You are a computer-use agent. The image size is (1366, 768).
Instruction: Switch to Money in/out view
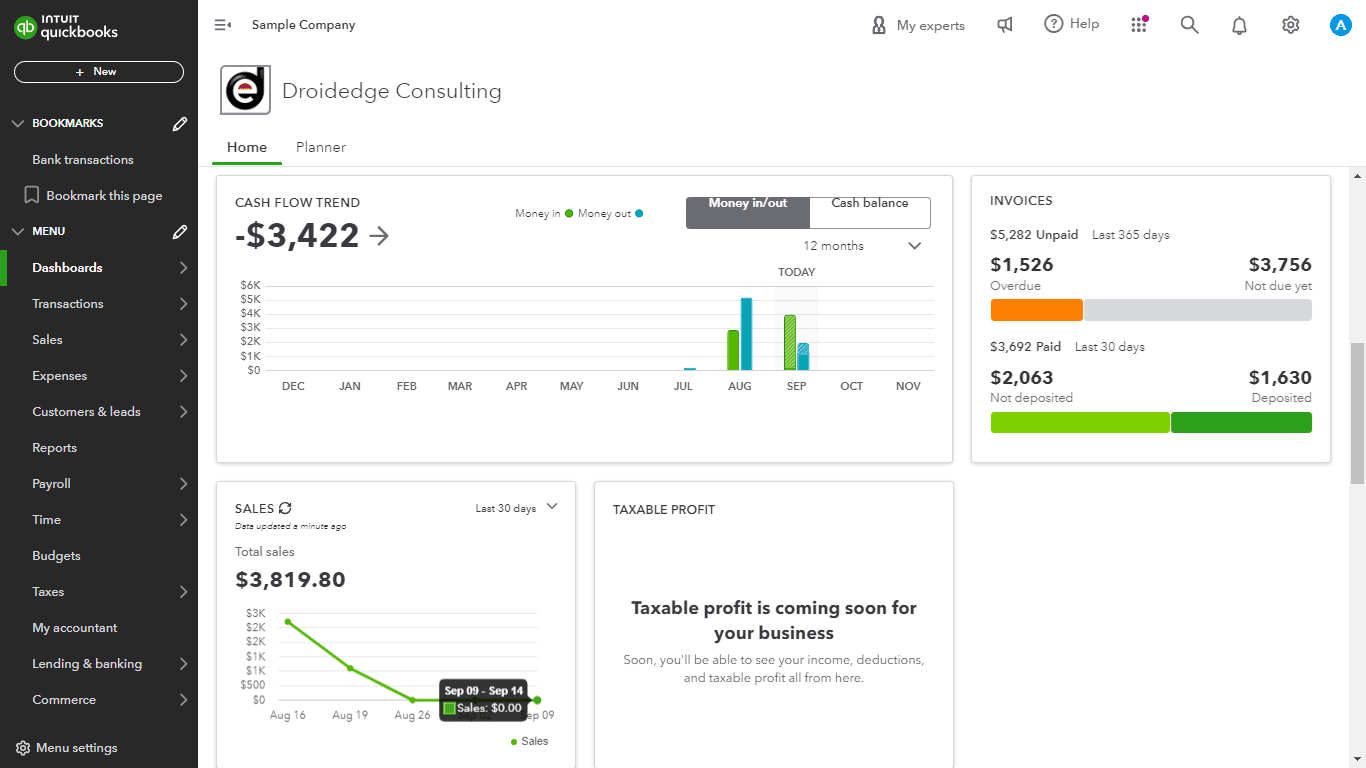747,212
